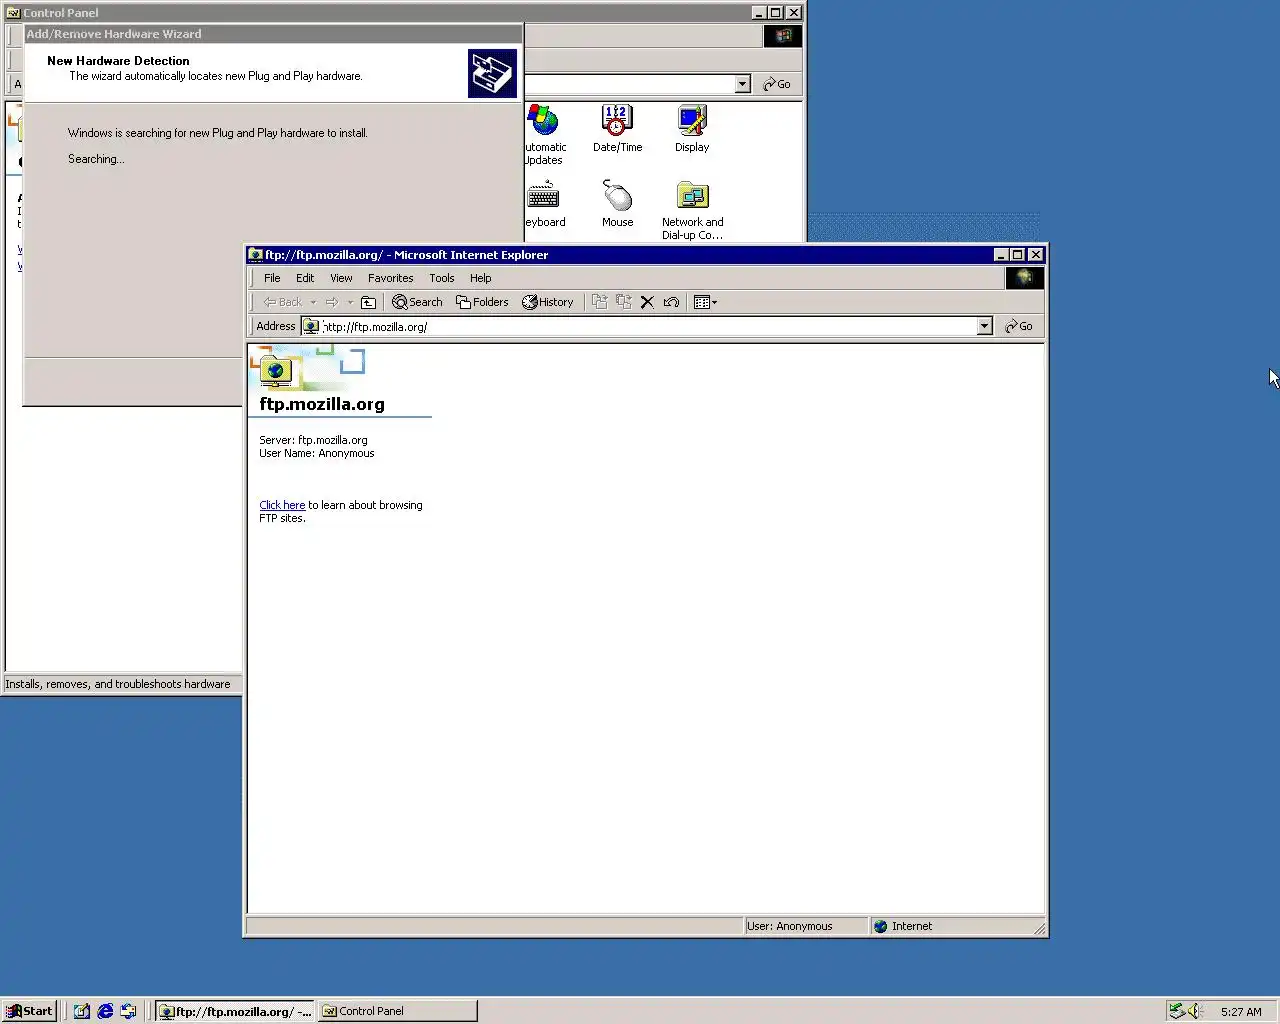
Task: Launch Outlook Express from quick launch
Action: point(128,1011)
